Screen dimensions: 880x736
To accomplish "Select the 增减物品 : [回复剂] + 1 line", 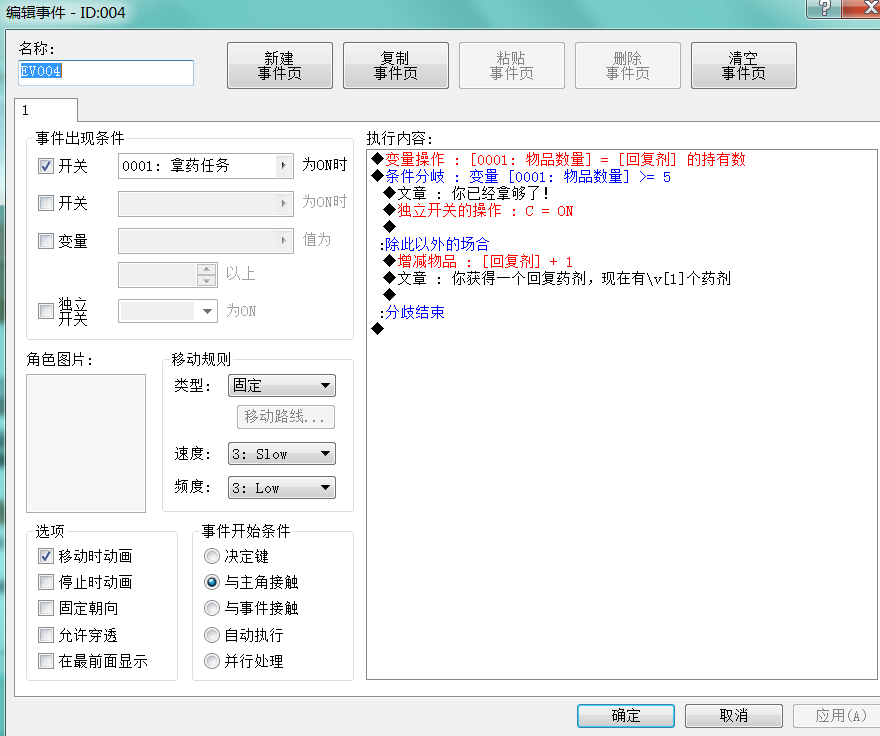I will point(478,262).
